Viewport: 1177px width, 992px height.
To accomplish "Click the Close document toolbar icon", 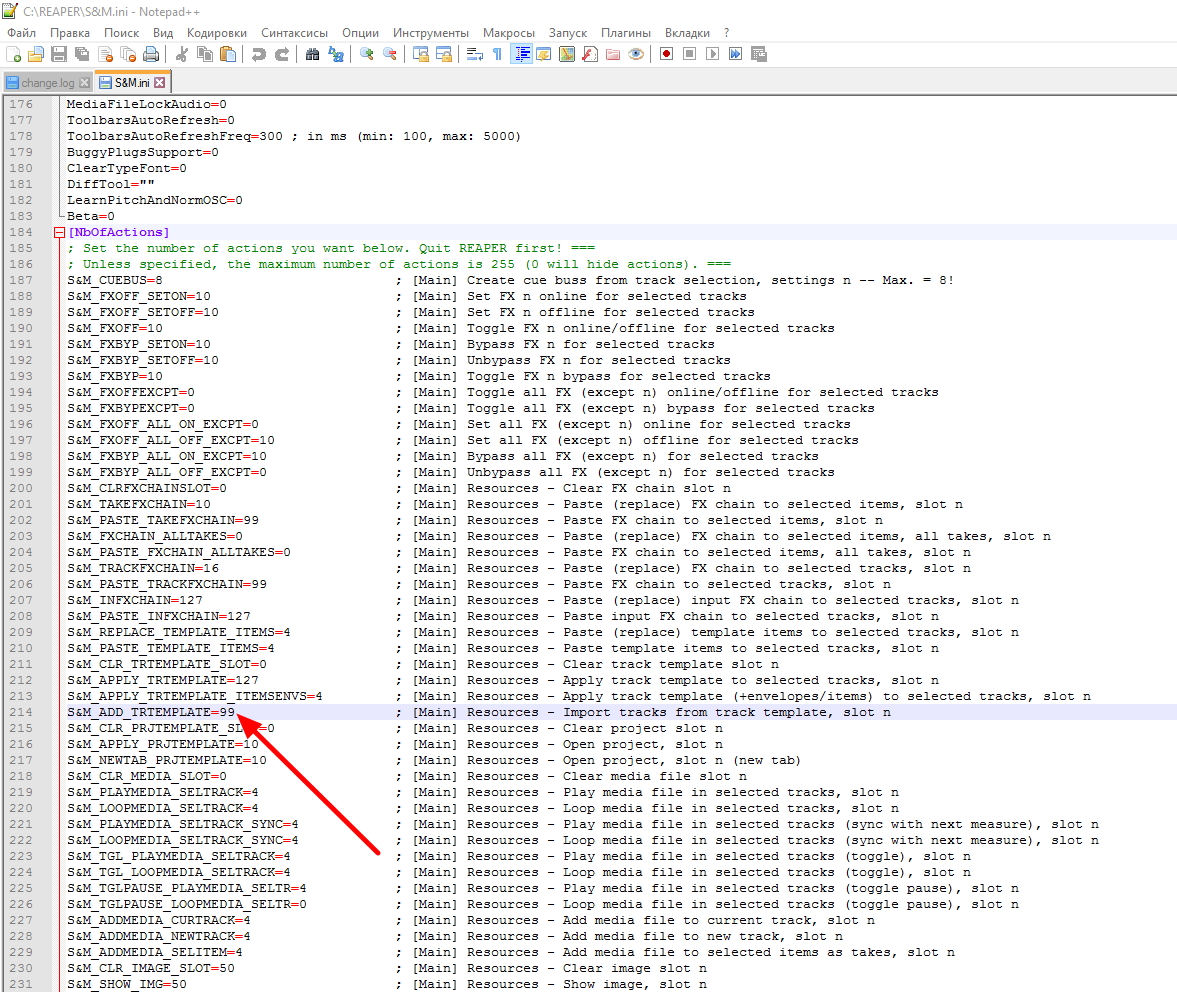I will [105, 54].
